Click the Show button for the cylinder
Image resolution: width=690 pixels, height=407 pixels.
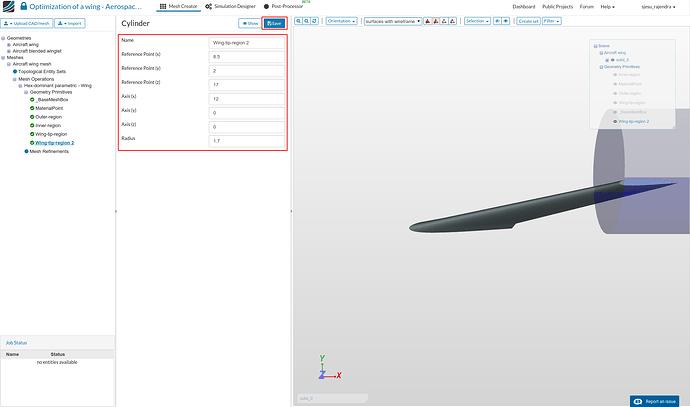(x=250, y=23)
